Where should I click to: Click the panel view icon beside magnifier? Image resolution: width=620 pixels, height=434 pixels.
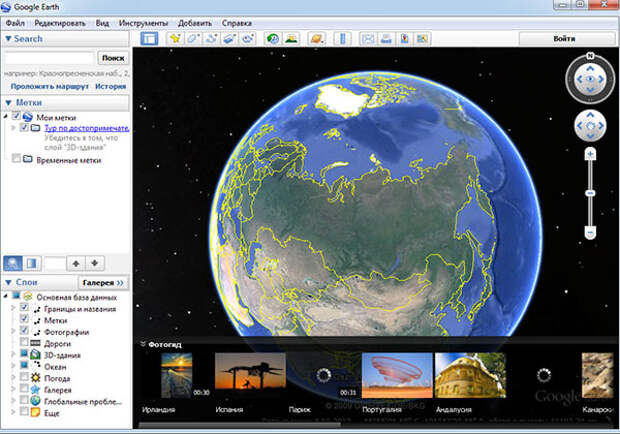[32, 263]
